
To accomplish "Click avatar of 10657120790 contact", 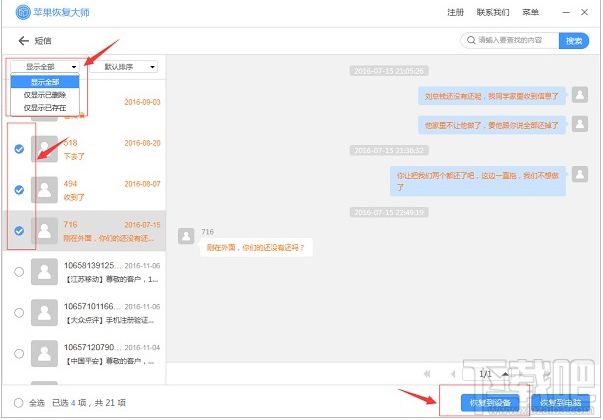I will pyautogui.click(x=45, y=353).
